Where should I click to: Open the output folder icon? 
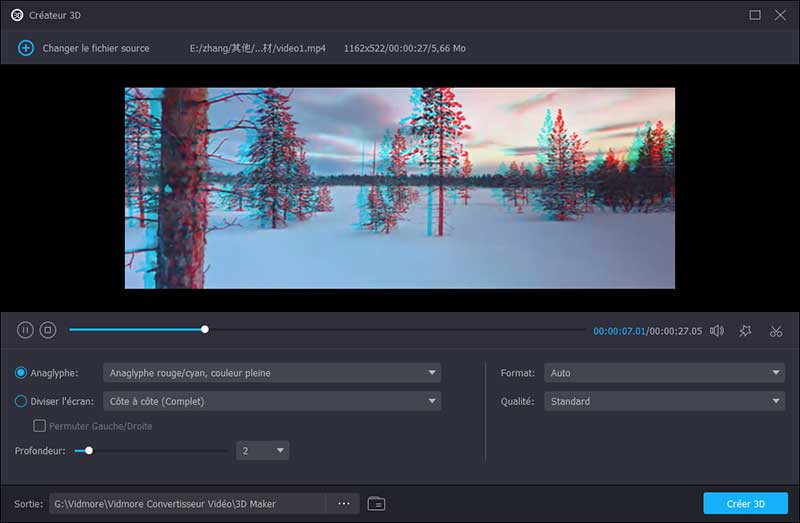[x=376, y=504]
